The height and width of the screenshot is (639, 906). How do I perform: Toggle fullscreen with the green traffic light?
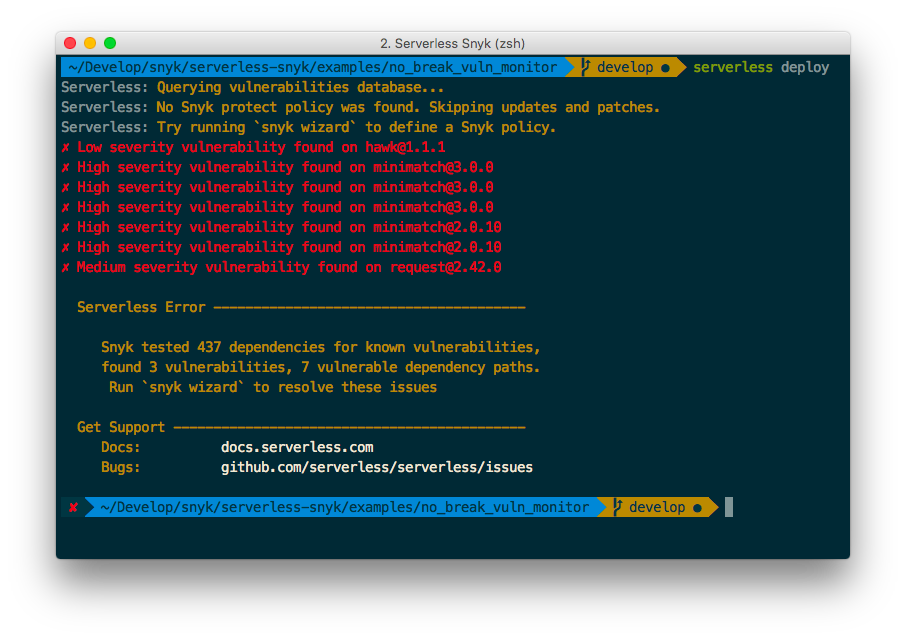tap(108, 44)
